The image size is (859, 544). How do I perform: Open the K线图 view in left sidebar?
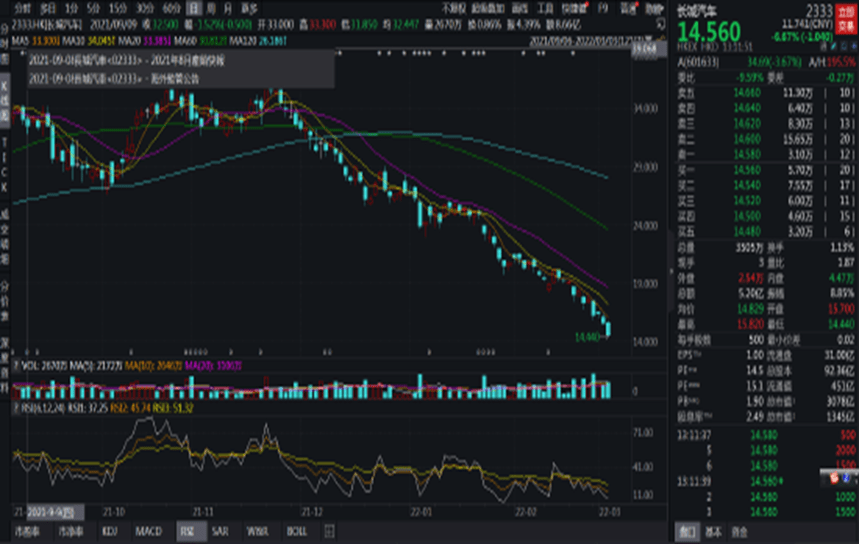point(6,106)
